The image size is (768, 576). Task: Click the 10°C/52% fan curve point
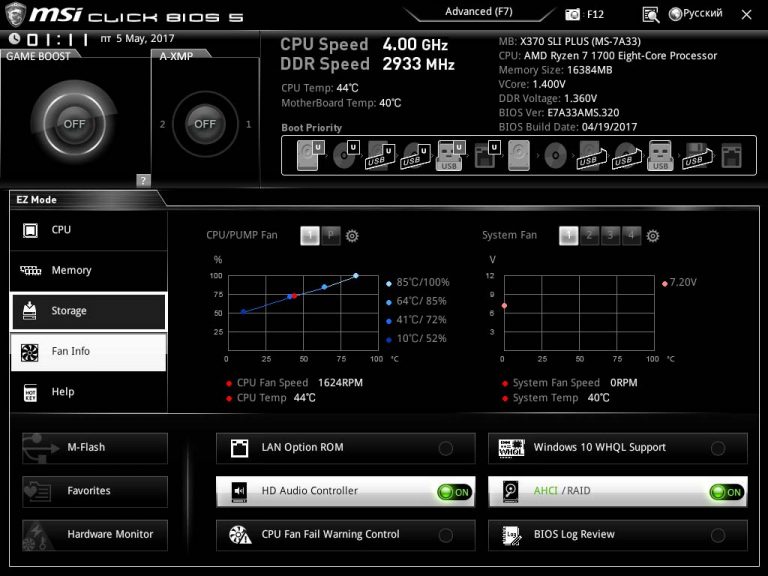243,312
